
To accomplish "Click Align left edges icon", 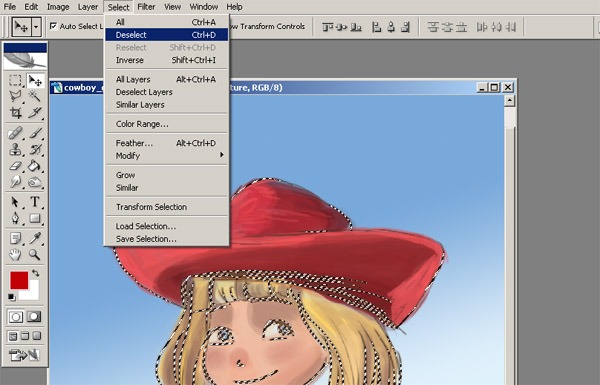I will click(377, 27).
